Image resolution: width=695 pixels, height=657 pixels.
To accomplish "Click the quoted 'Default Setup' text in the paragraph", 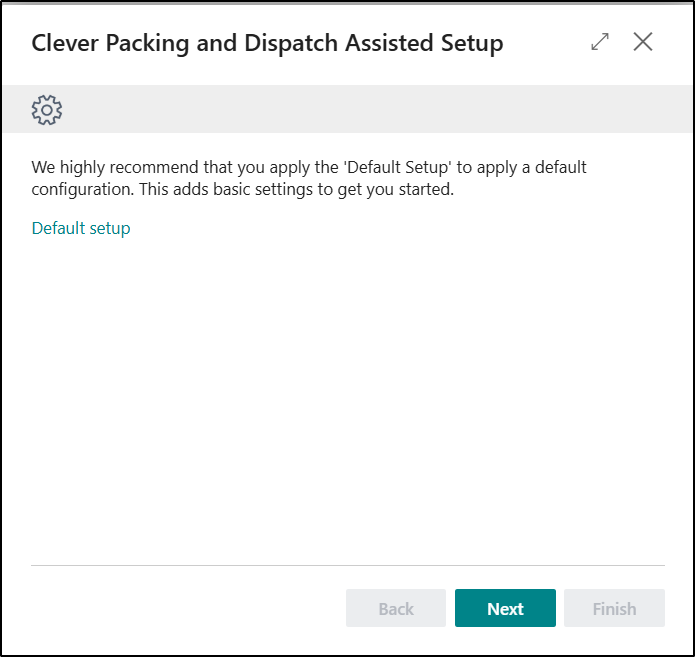I will click(x=398, y=167).
